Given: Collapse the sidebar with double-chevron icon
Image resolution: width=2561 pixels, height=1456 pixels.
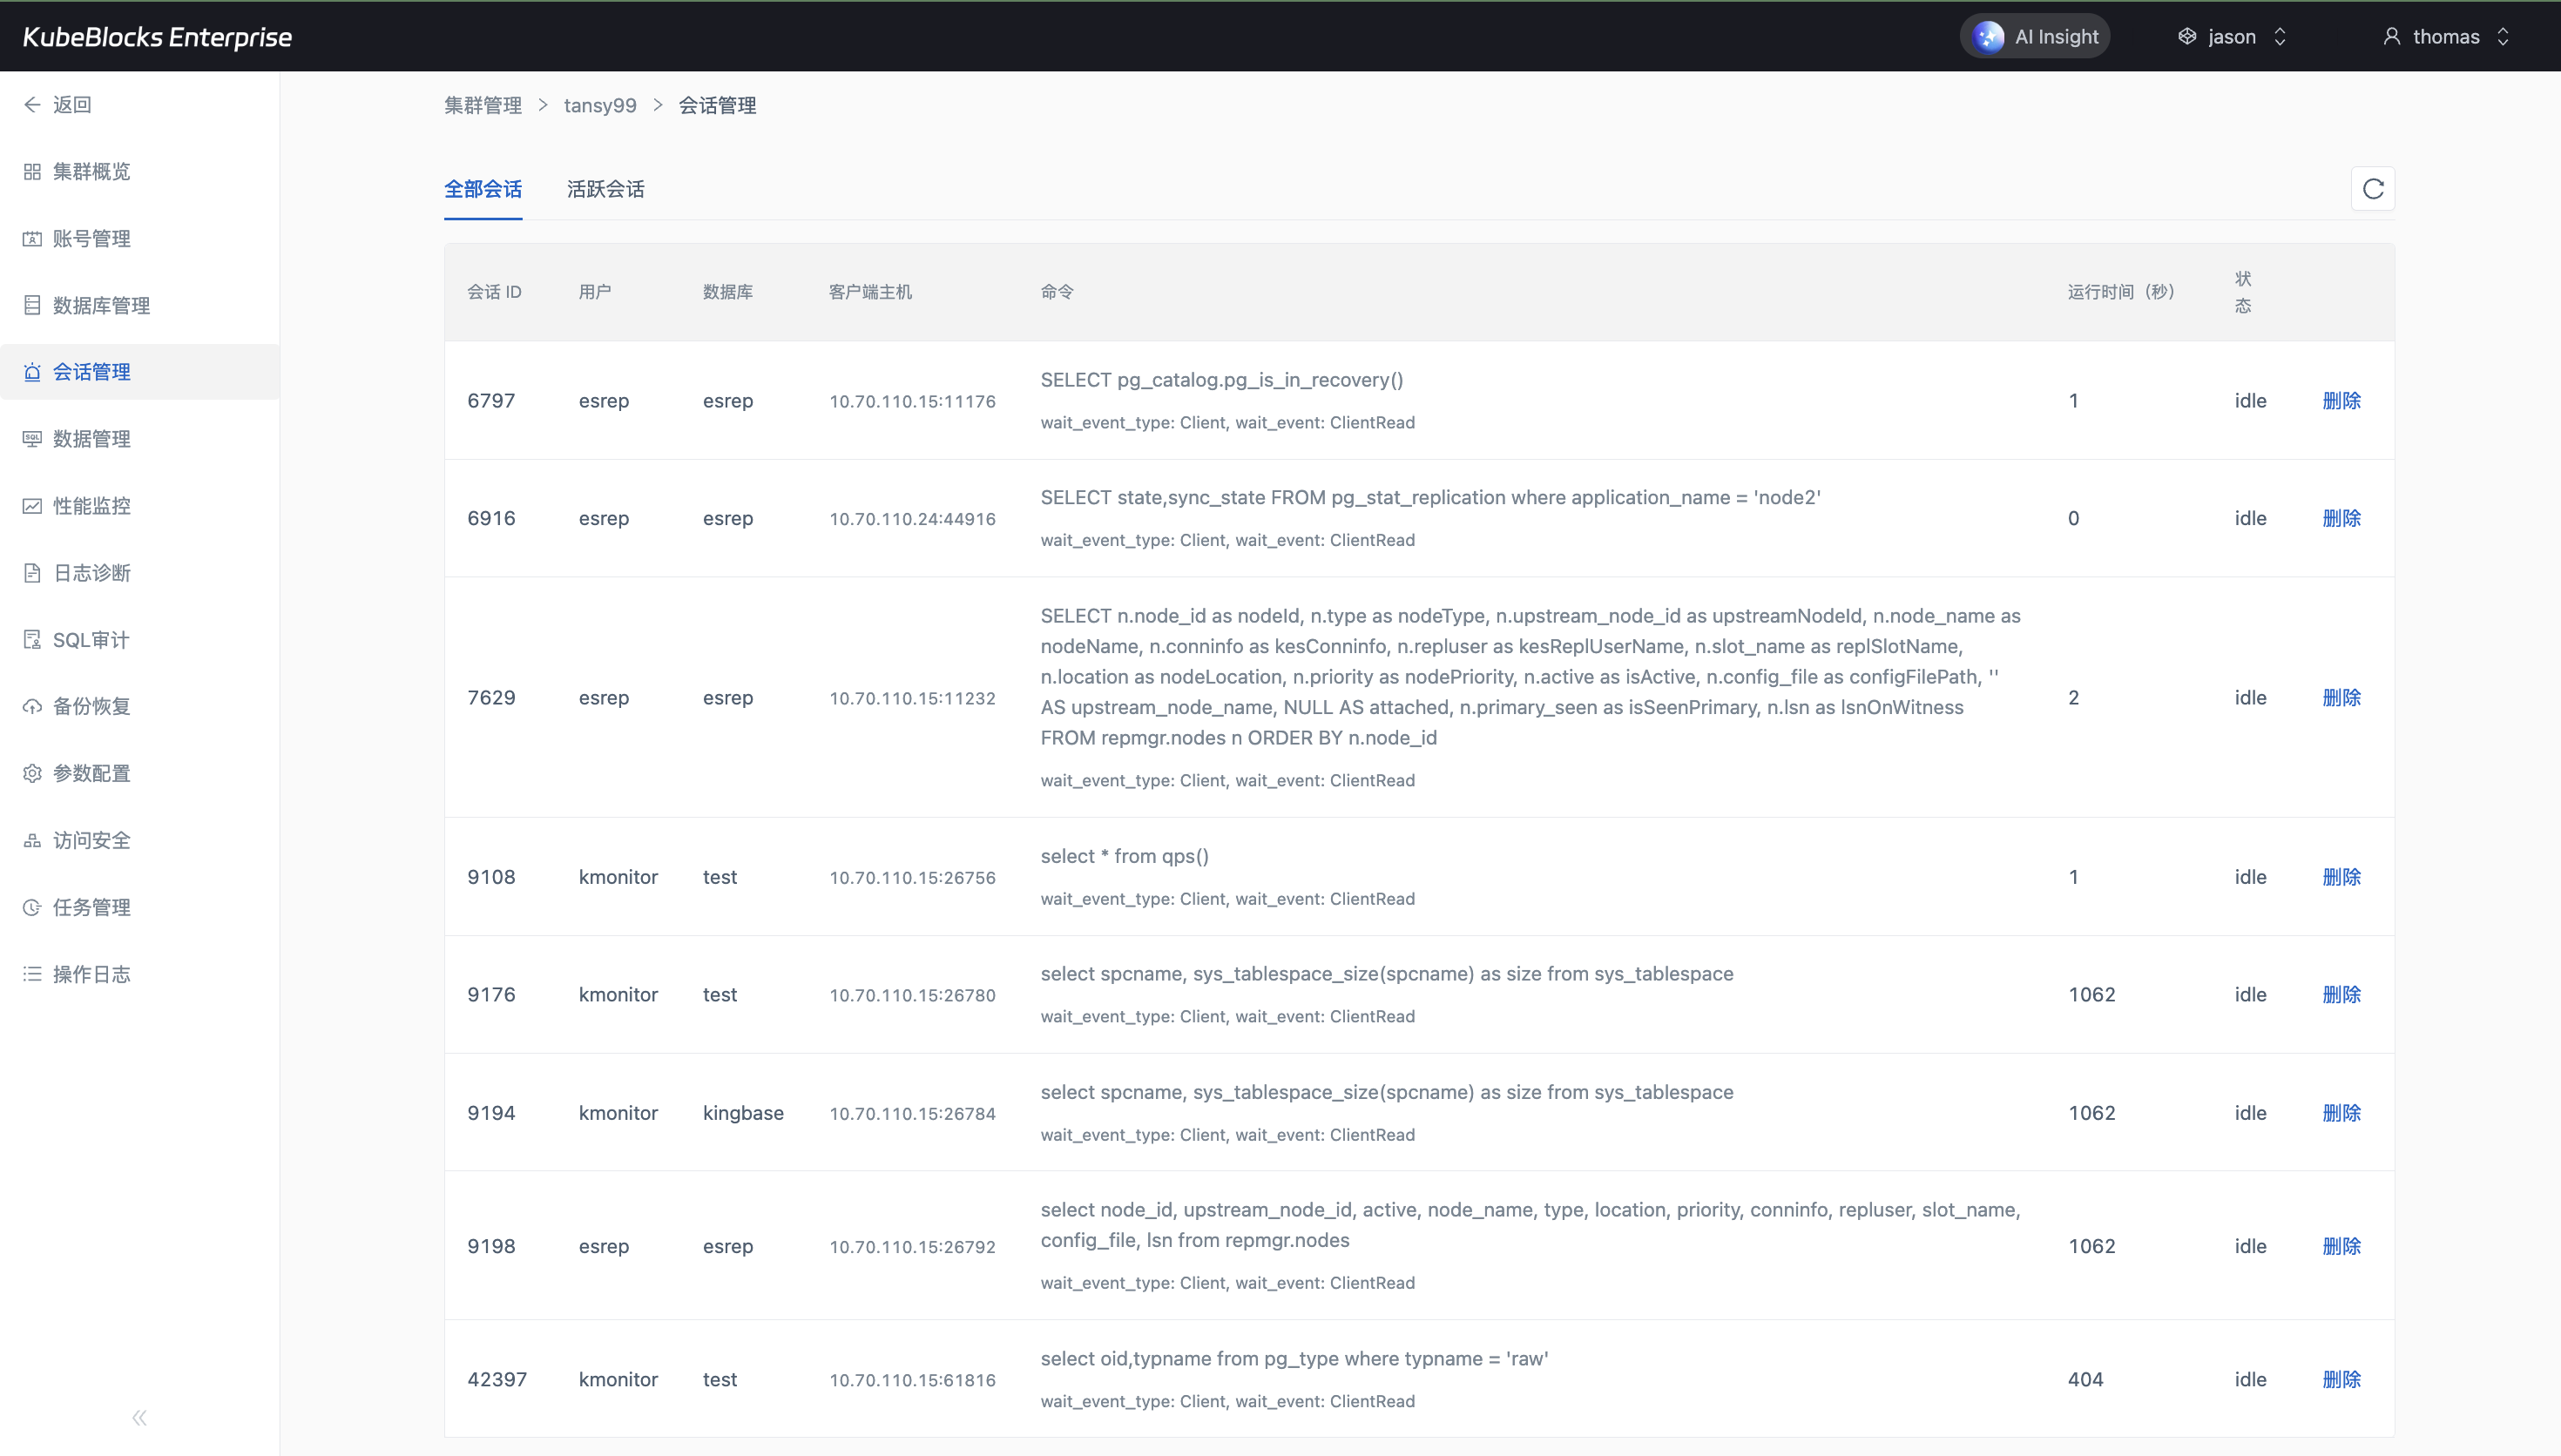Looking at the screenshot, I should point(139,1417).
